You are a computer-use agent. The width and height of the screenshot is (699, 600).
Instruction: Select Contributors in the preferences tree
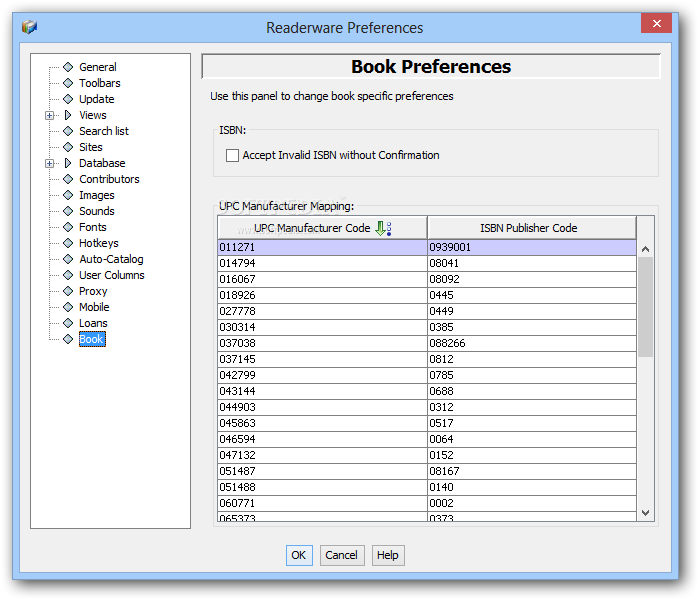(109, 179)
